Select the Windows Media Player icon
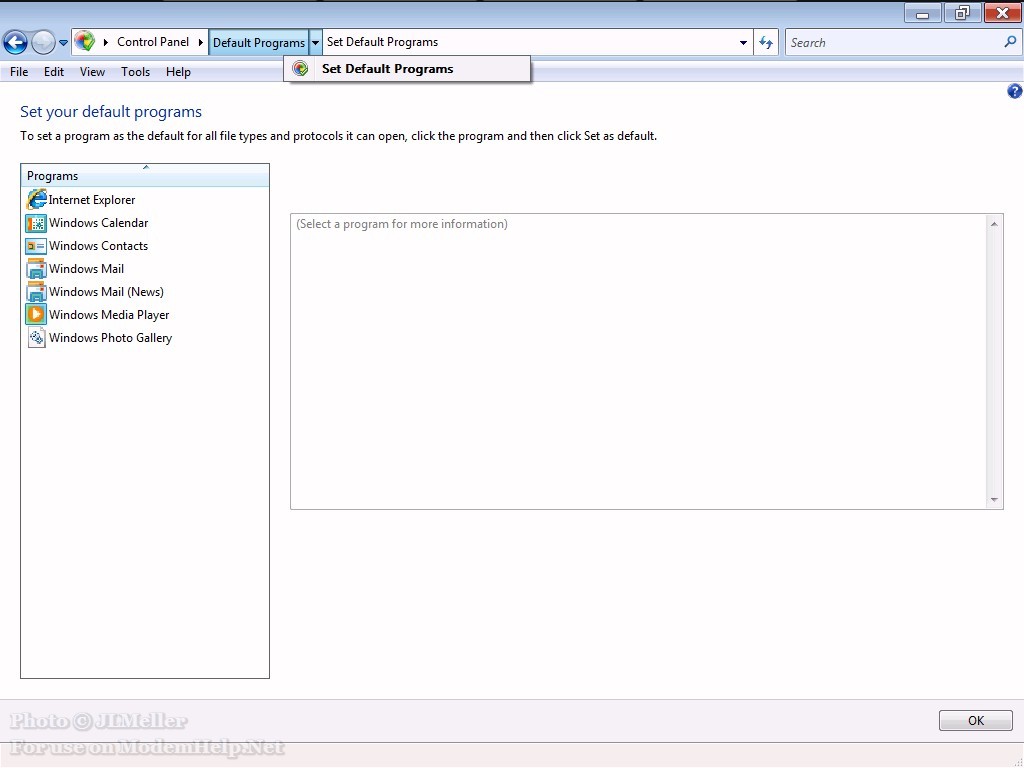The height and width of the screenshot is (768, 1024). point(36,315)
